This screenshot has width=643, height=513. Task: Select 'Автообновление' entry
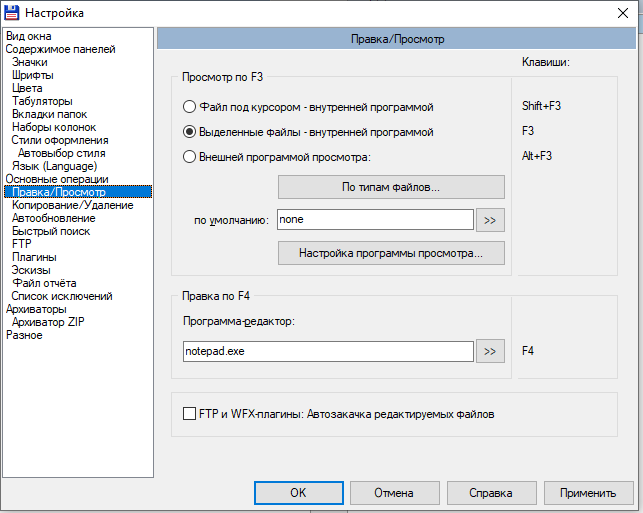(54, 218)
